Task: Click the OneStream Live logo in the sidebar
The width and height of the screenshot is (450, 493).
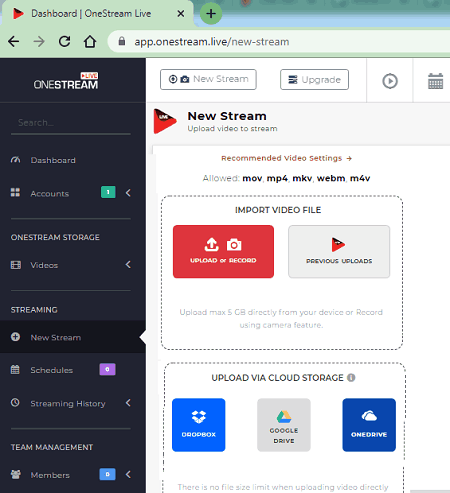Action: click(x=66, y=81)
